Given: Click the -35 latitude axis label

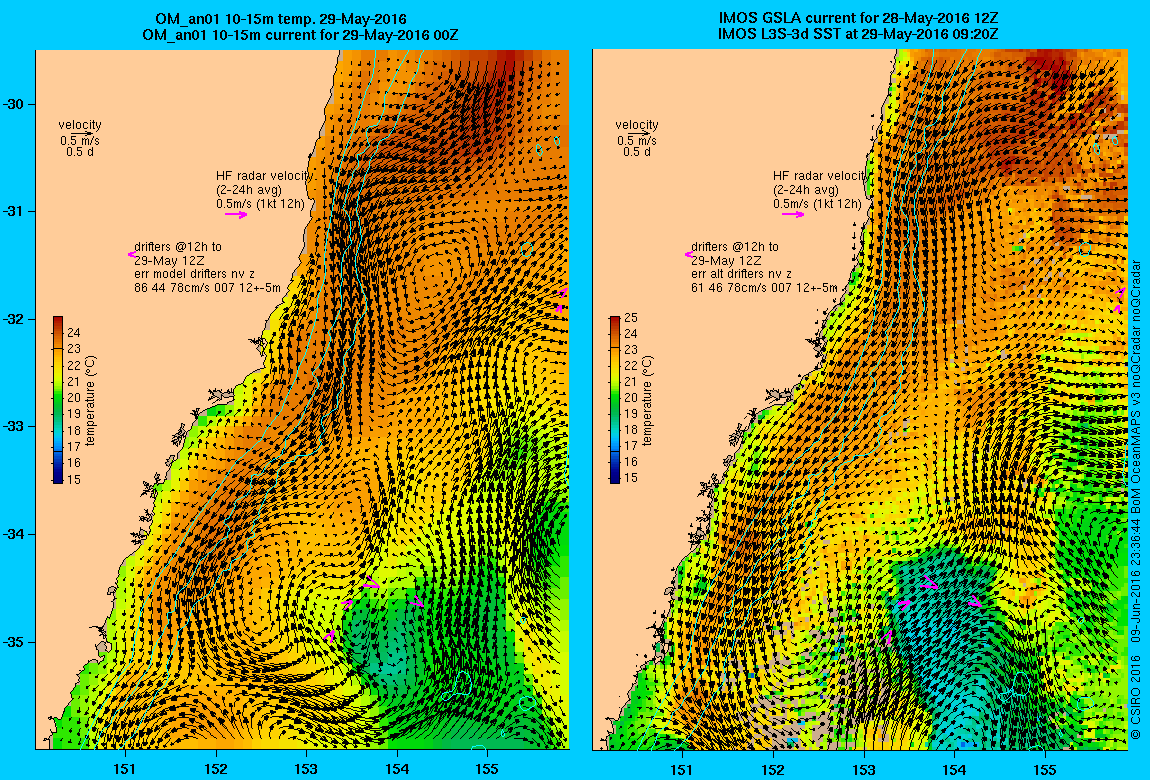Looking at the screenshot, I should (x=14, y=641).
